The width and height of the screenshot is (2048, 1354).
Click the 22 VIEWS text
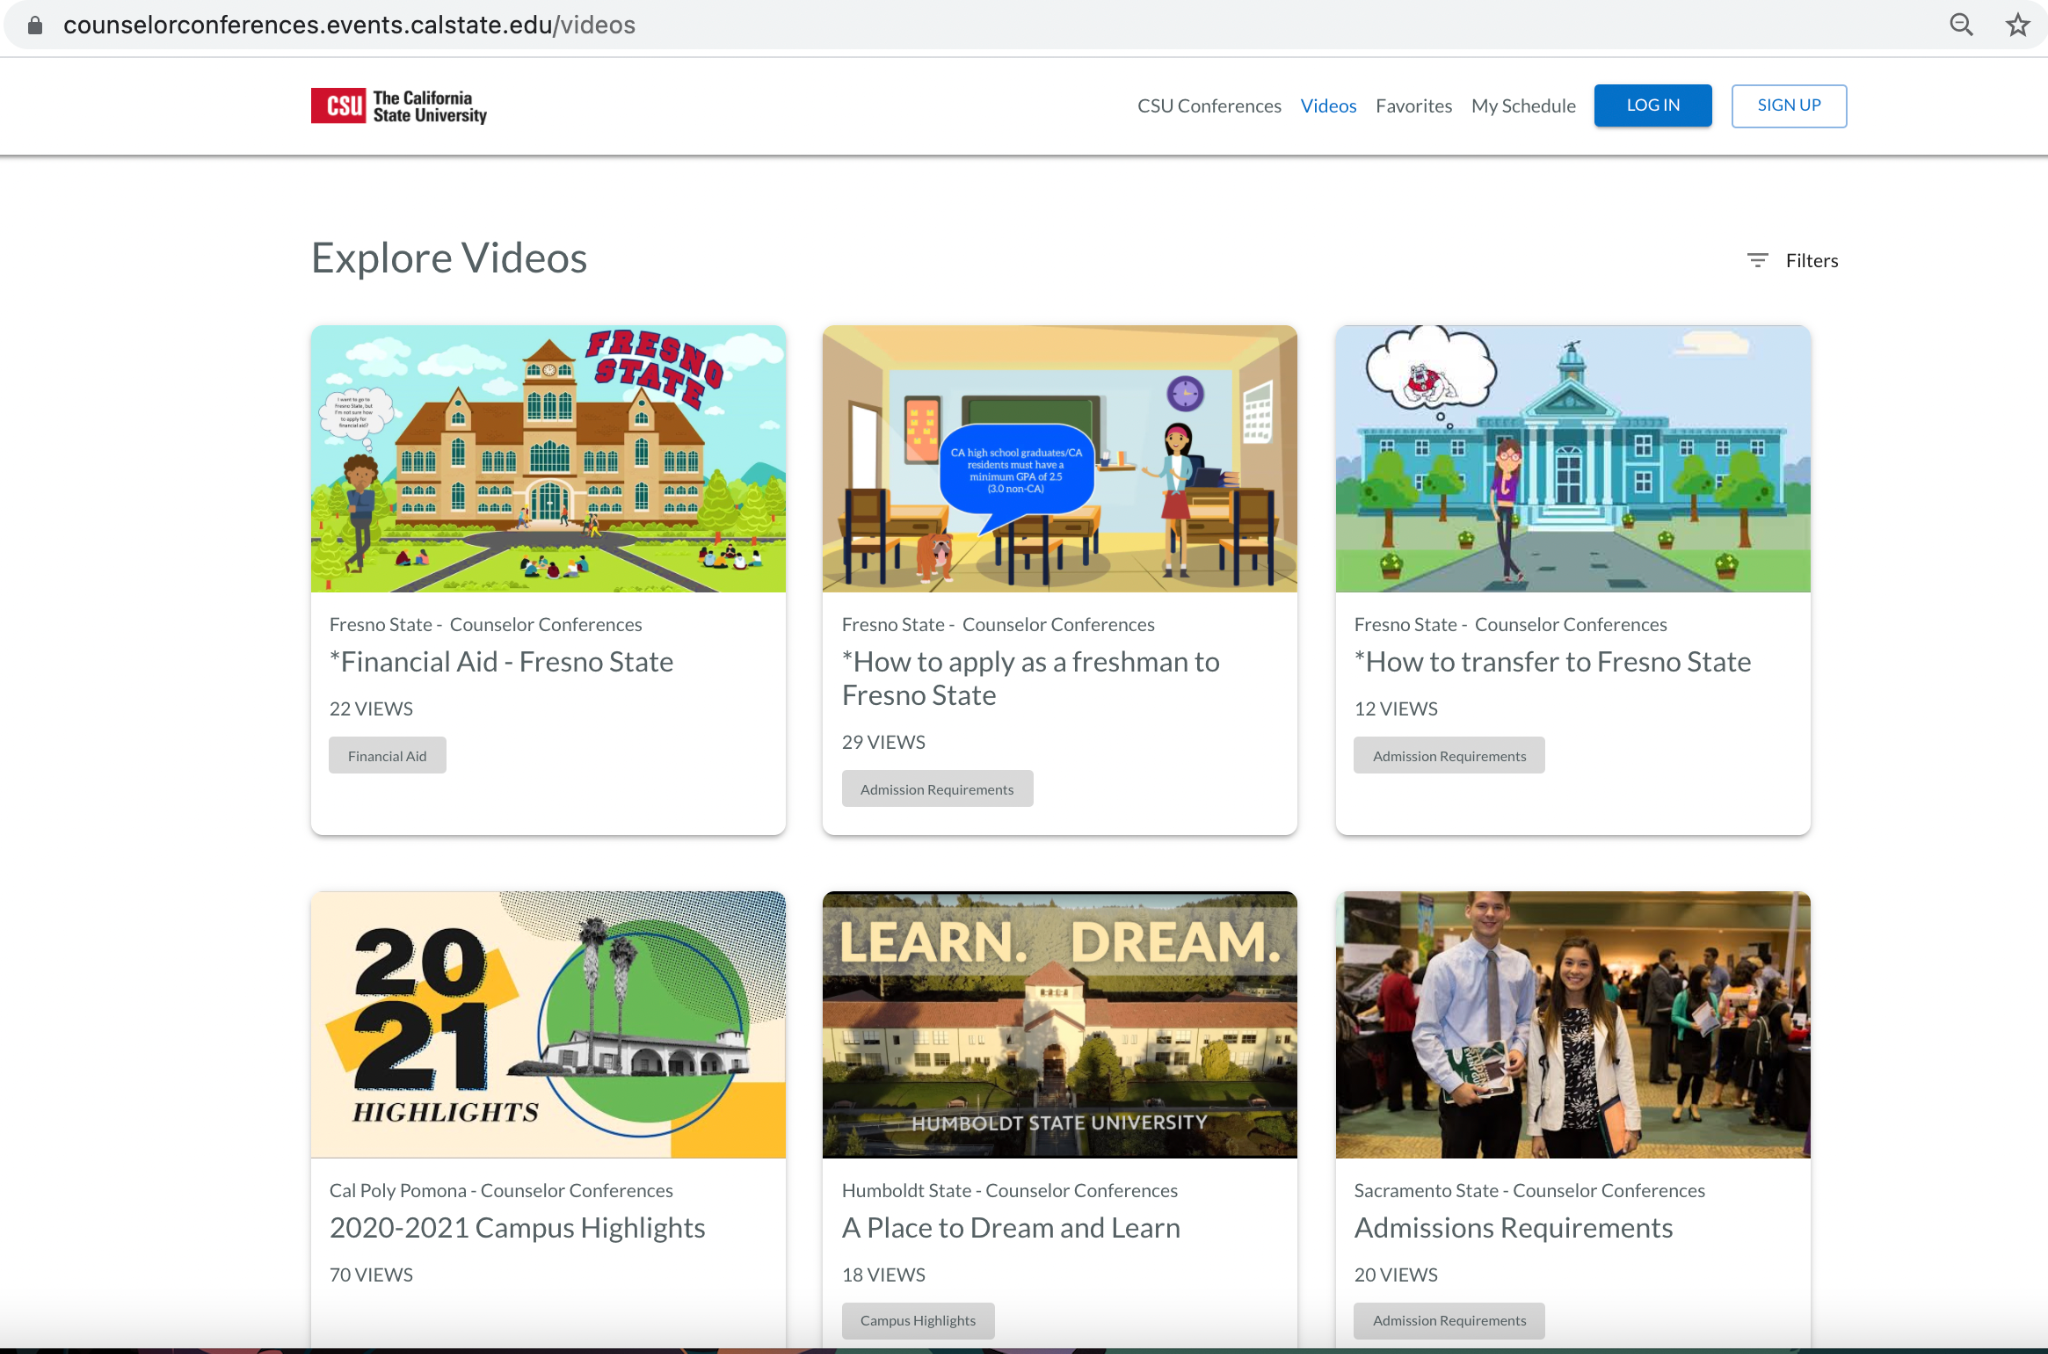371,709
